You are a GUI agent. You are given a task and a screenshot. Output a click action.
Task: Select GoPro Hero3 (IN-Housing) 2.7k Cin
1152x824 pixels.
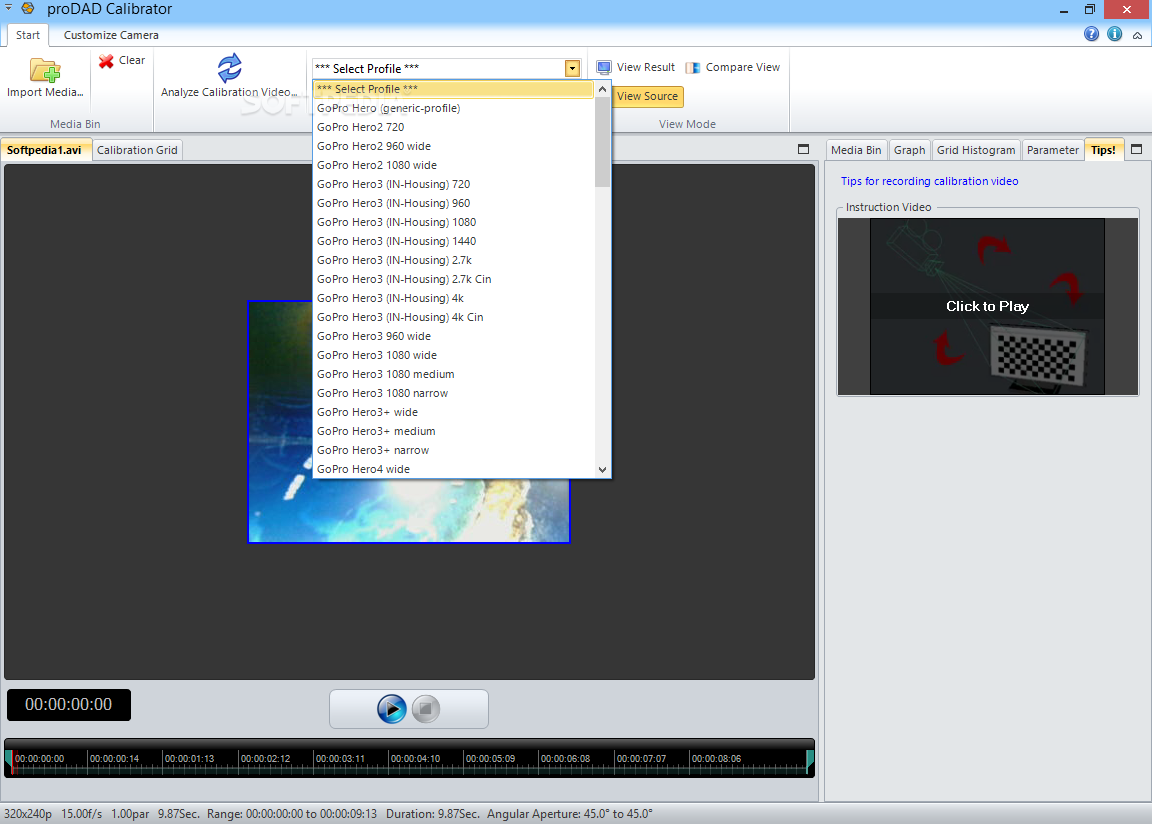453,280
